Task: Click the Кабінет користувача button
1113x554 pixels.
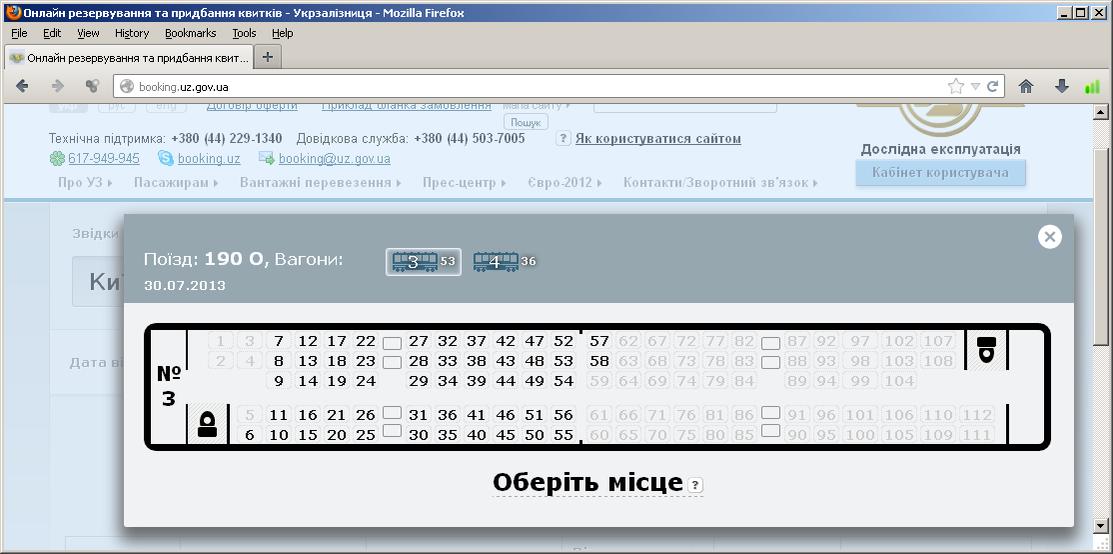Action: 940,172
